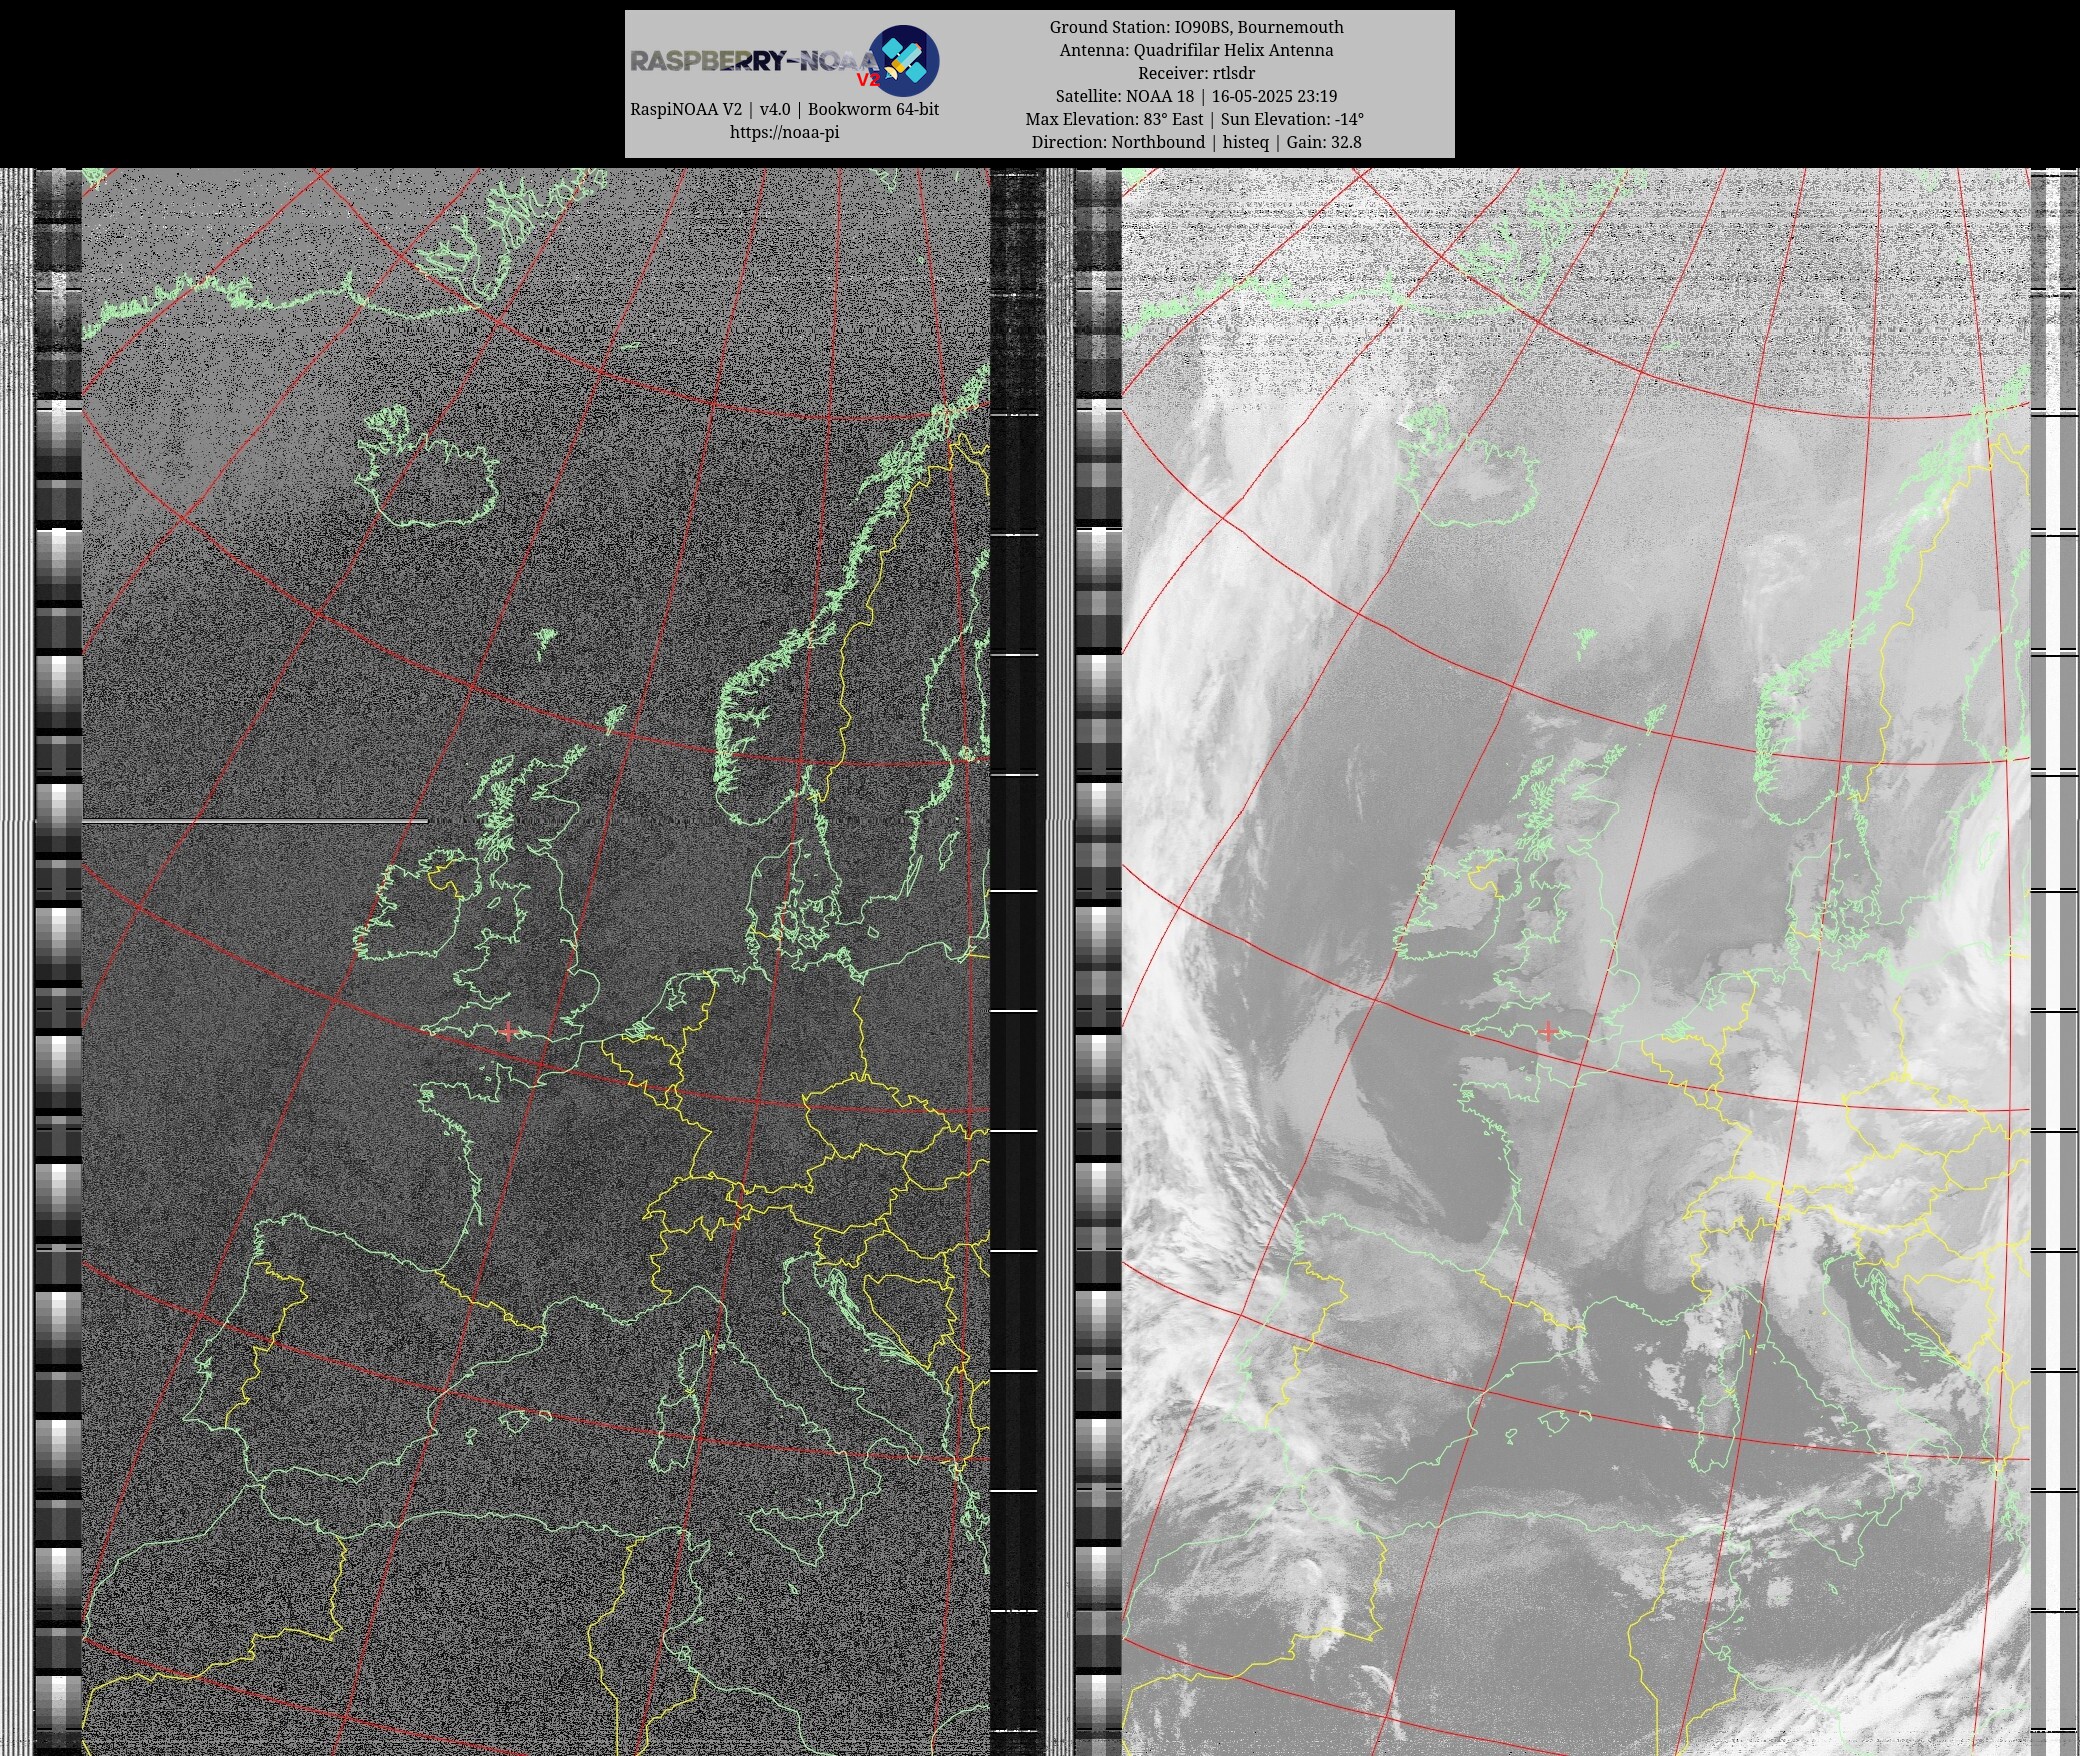Viewport: 2080px width, 1756px height.
Task: Click the 'RaspiNOAA V2 | v4.0 | Bookworm 64-bit' text
Action: [784, 109]
